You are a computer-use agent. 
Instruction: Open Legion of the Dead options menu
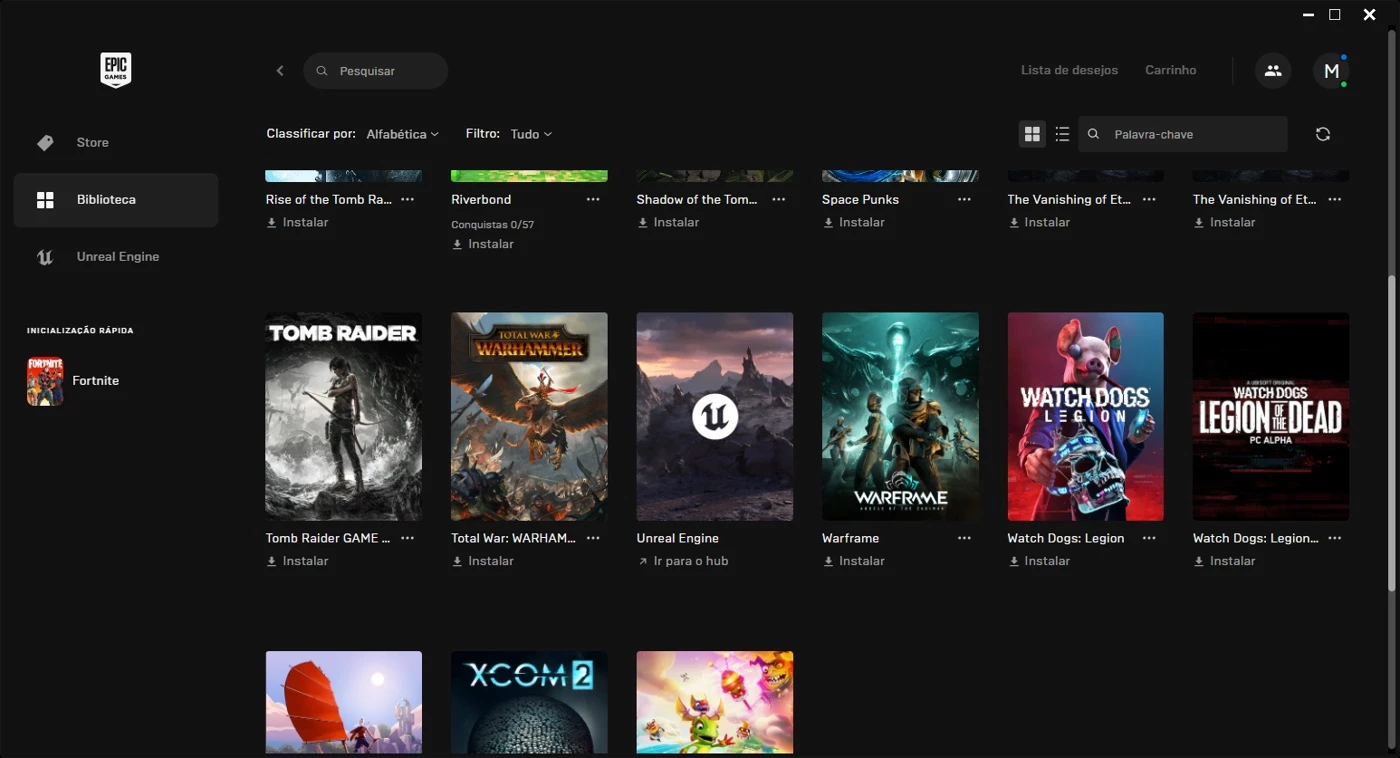[1335, 538]
